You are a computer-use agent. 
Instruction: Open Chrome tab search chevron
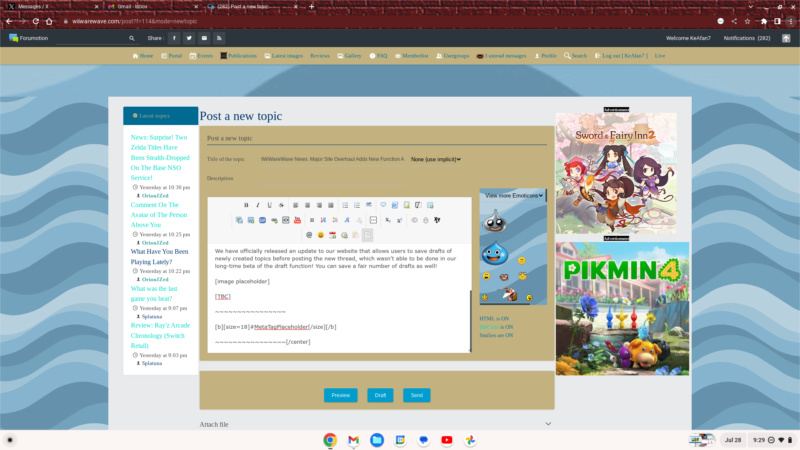(x=751, y=7)
